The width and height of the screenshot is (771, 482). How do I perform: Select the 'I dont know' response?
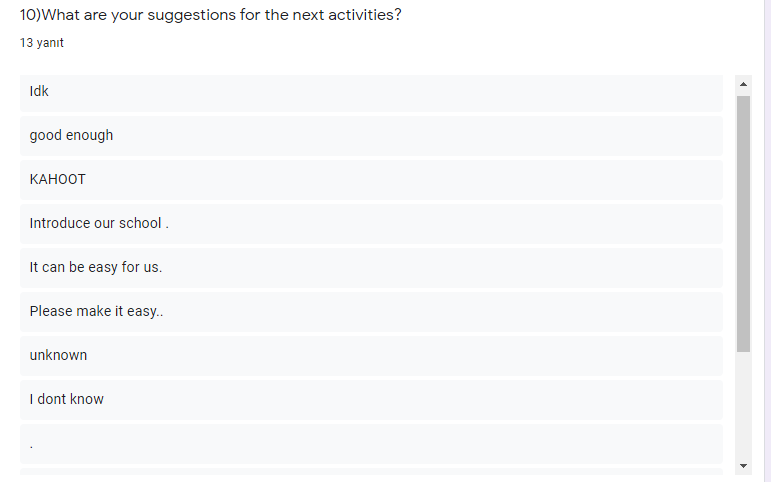click(67, 399)
